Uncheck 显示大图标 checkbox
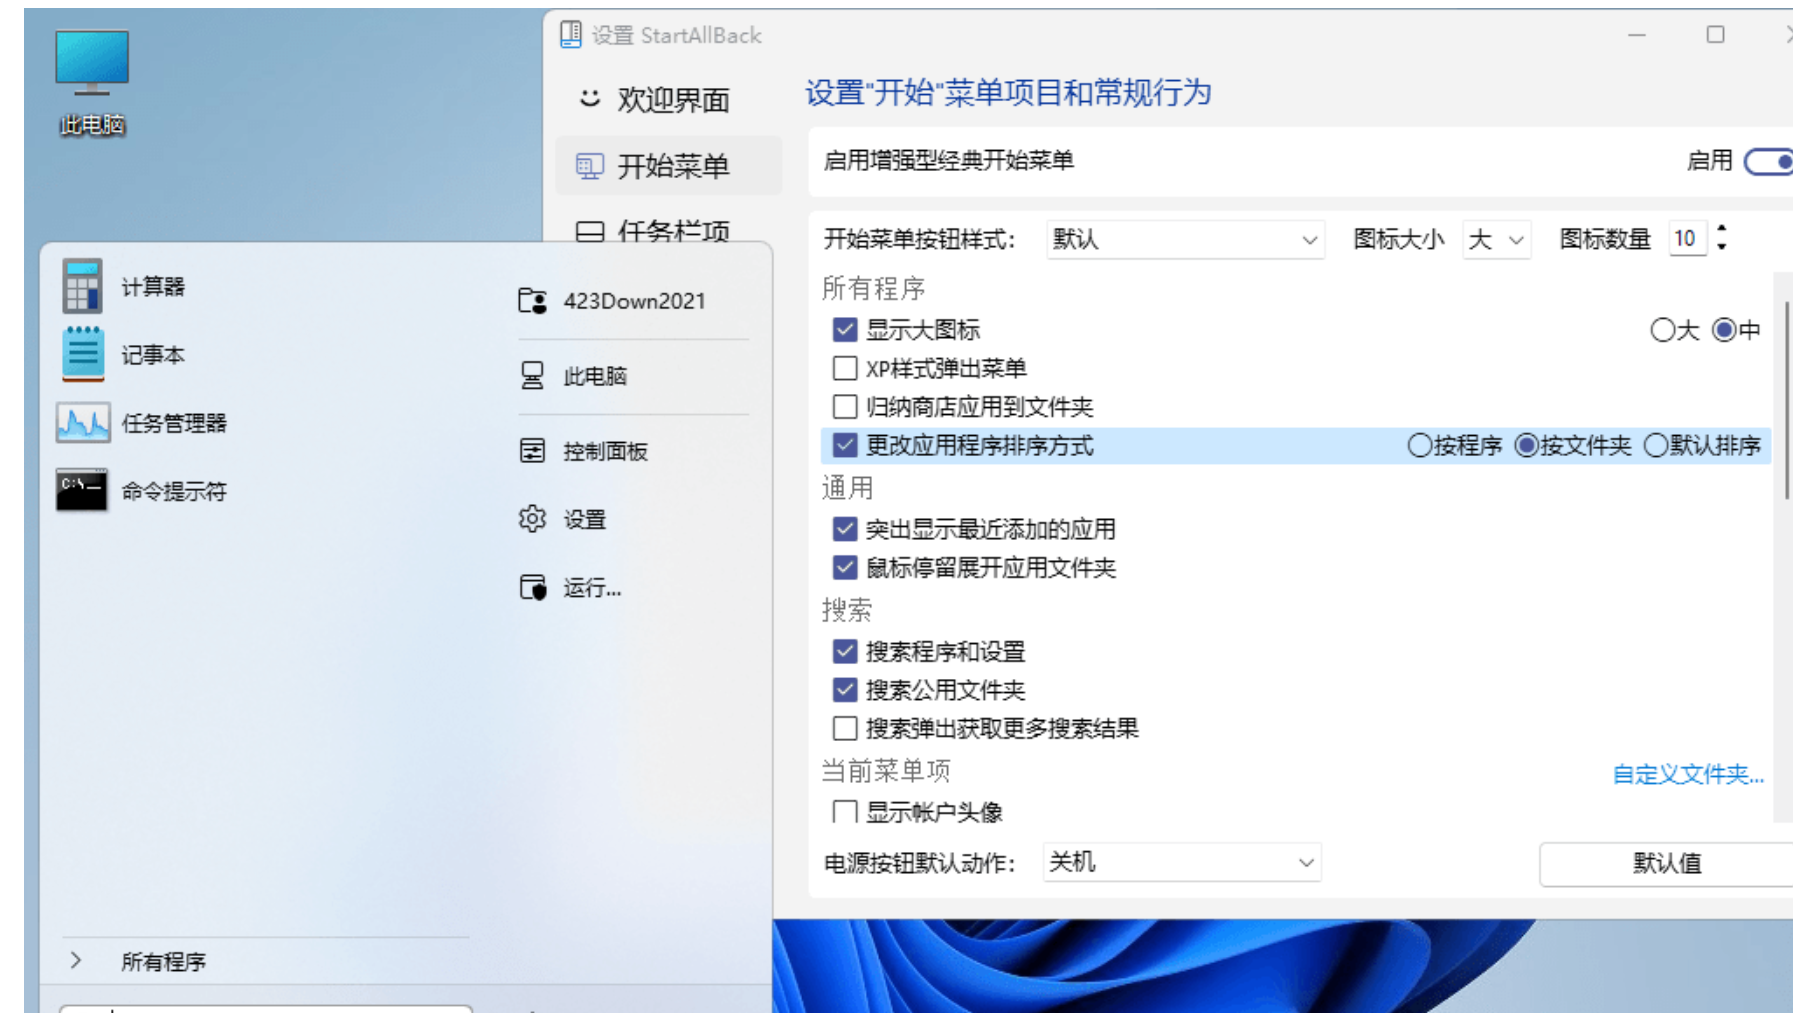Viewport: 1793px width, 1013px height. coord(845,330)
